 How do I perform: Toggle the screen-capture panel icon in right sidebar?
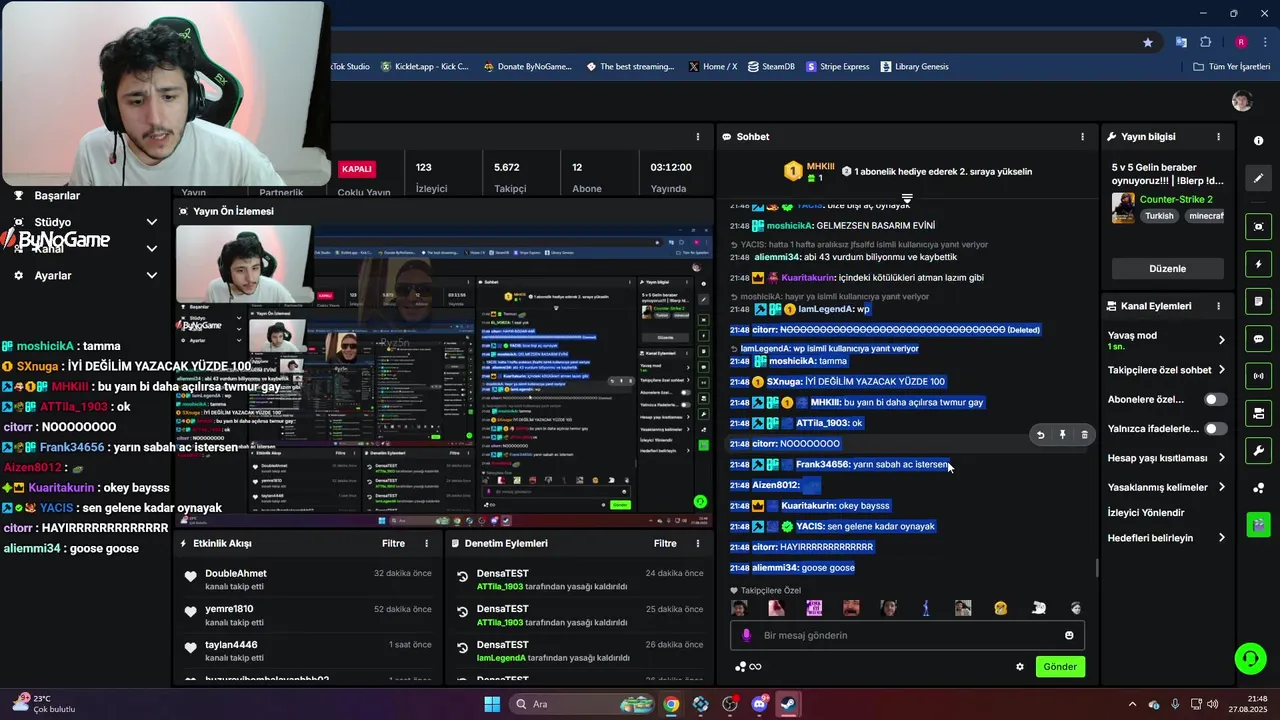[x=1259, y=227]
